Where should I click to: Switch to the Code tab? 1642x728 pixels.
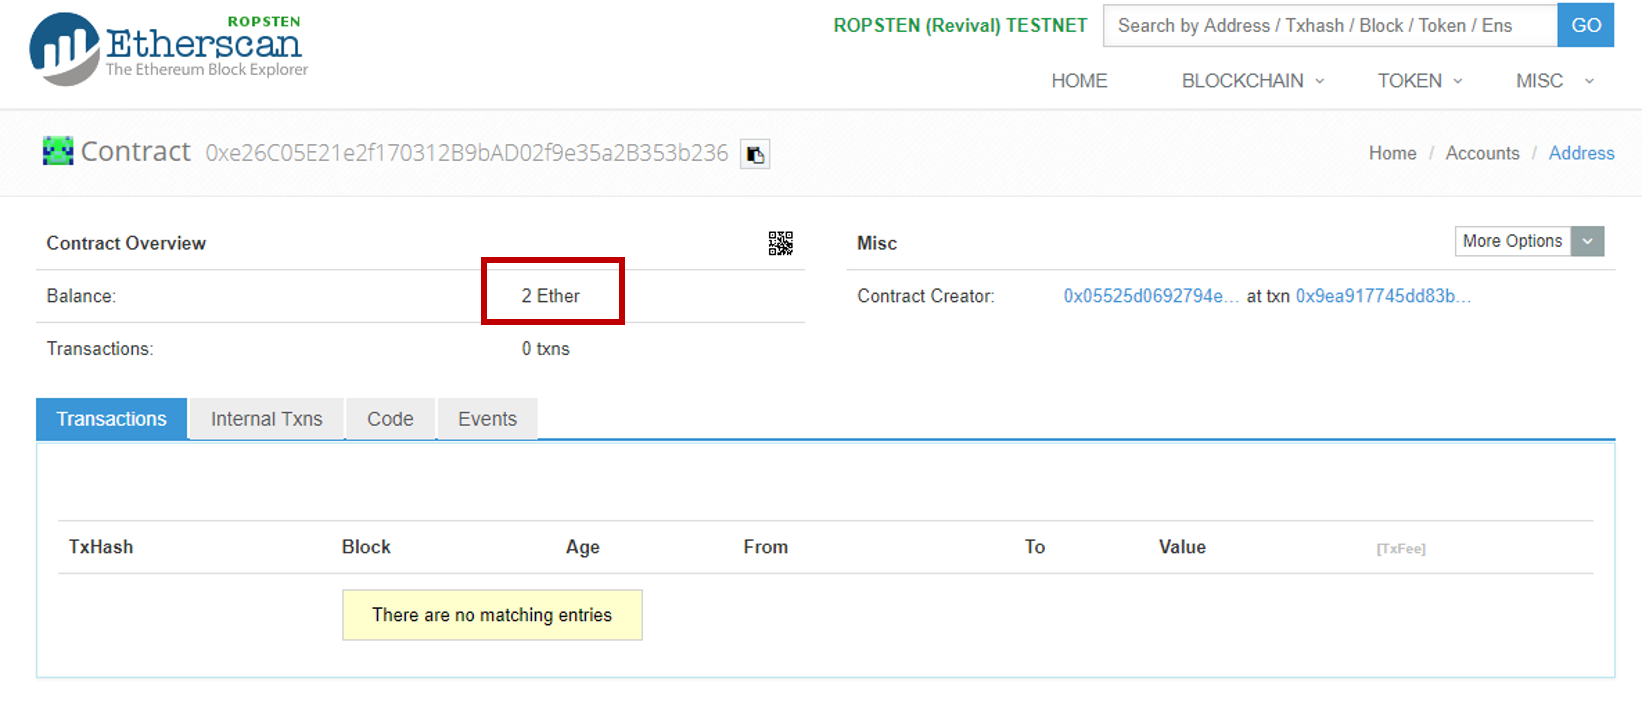point(390,419)
